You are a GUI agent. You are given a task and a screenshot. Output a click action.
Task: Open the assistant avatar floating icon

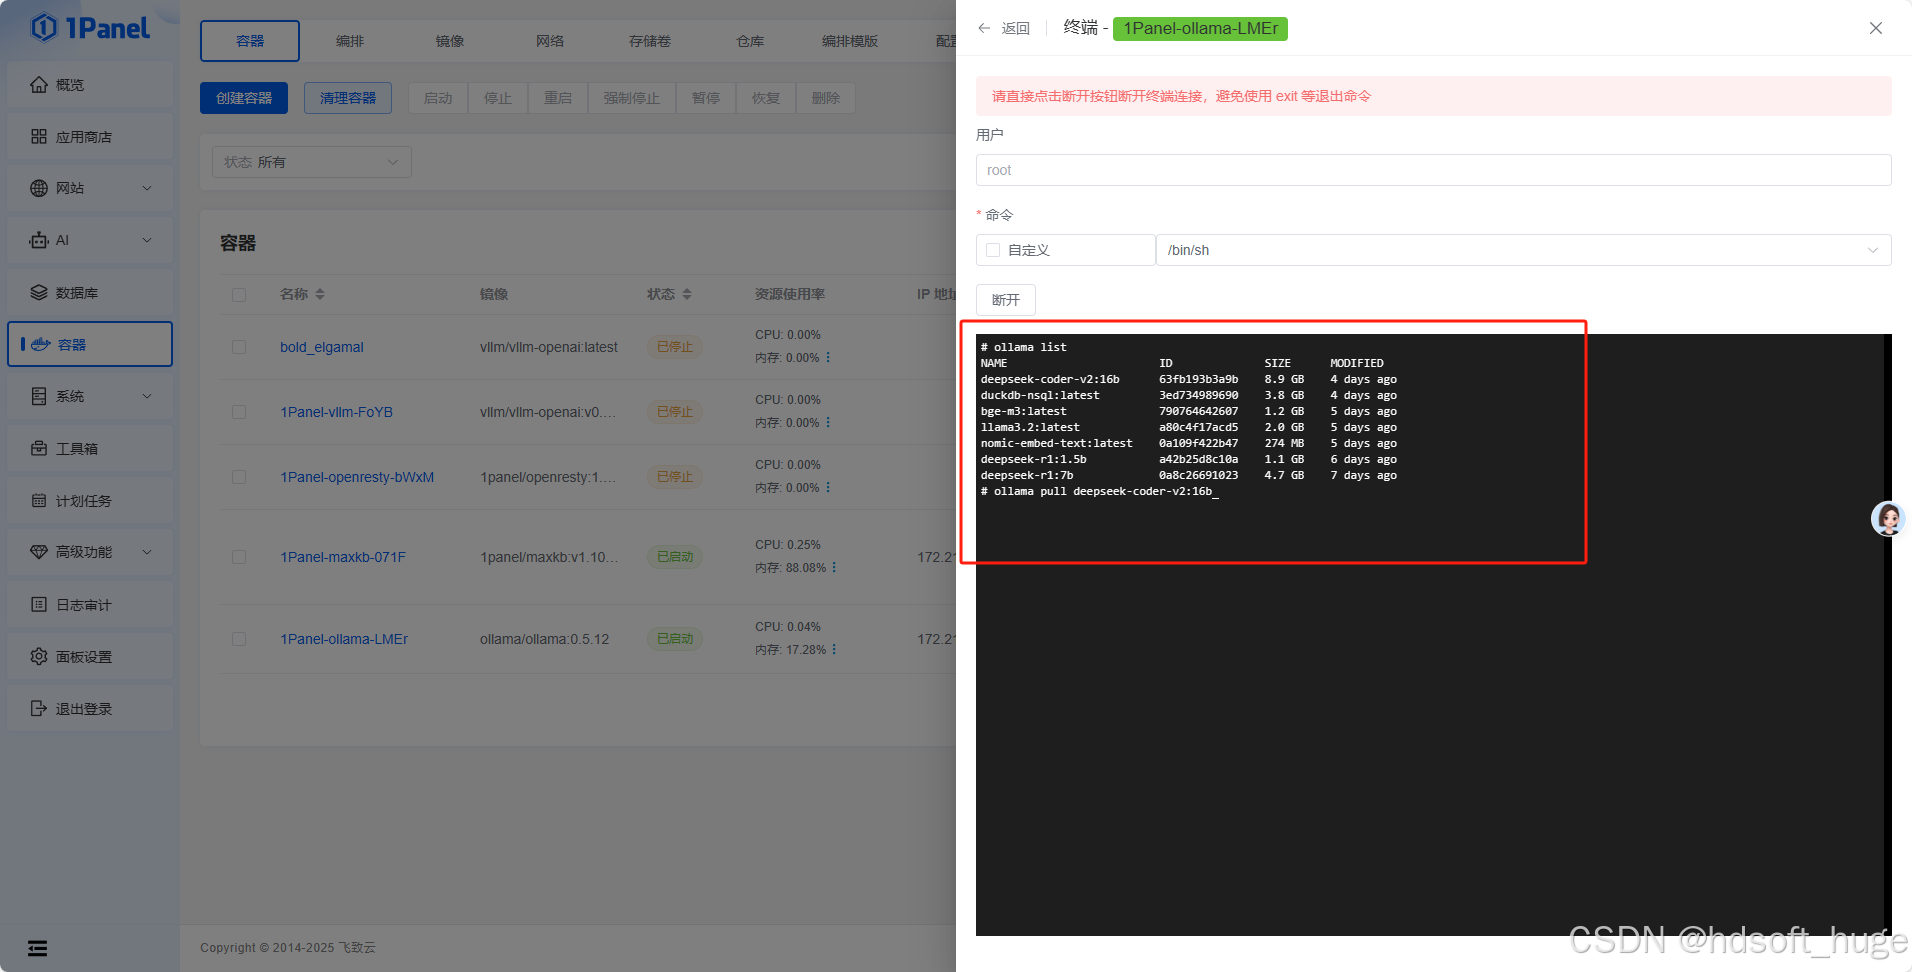point(1888,518)
